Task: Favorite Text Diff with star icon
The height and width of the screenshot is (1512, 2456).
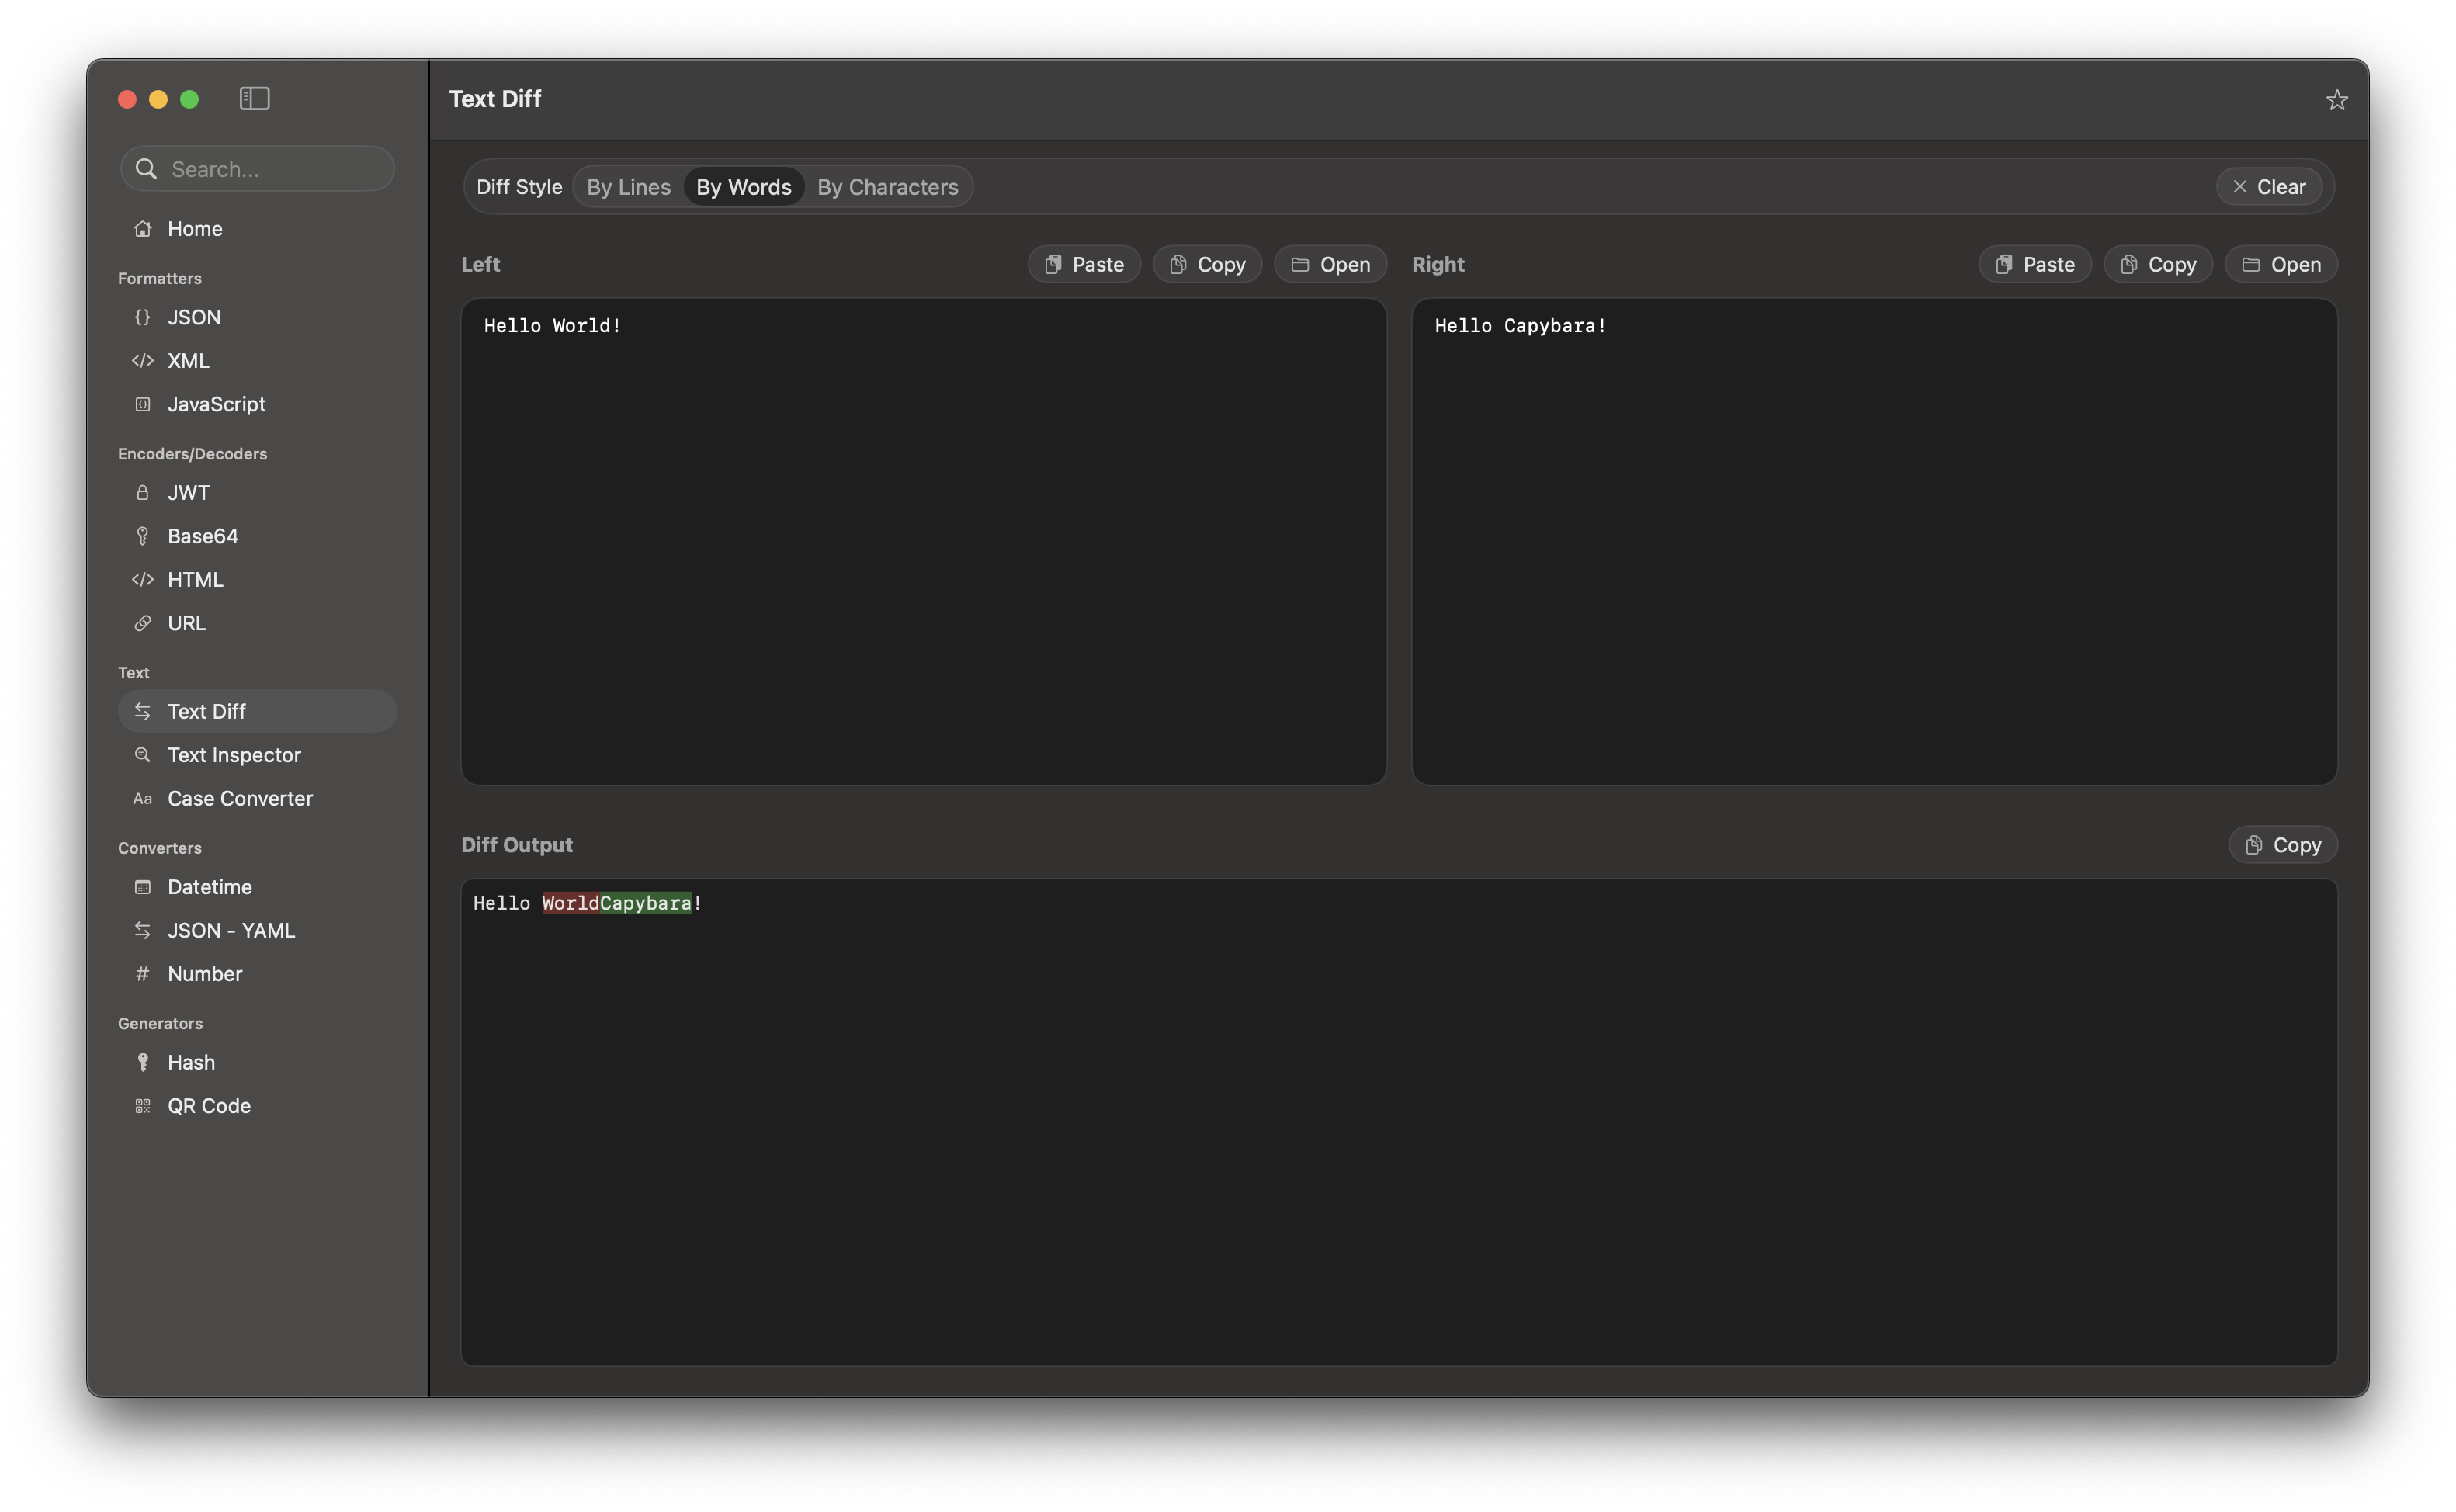Action: coord(2336,100)
